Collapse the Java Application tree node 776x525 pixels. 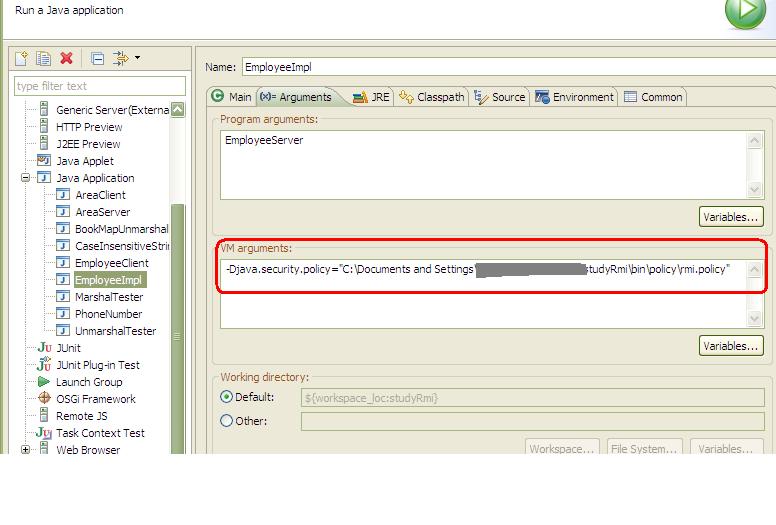25,178
